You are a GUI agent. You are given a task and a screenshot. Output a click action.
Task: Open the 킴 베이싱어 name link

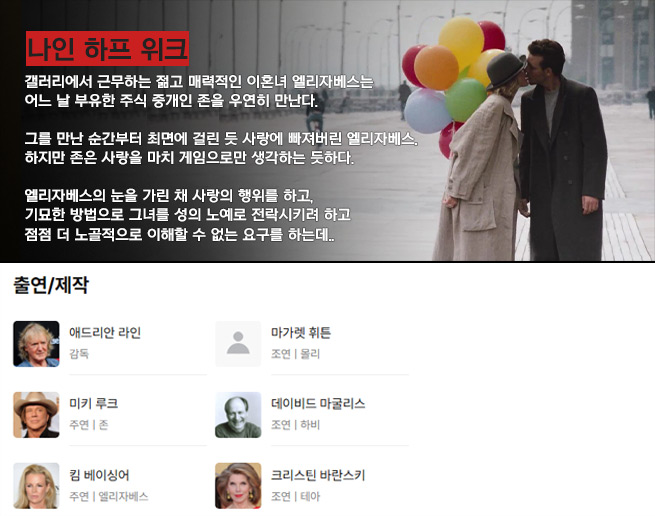tap(99, 475)
